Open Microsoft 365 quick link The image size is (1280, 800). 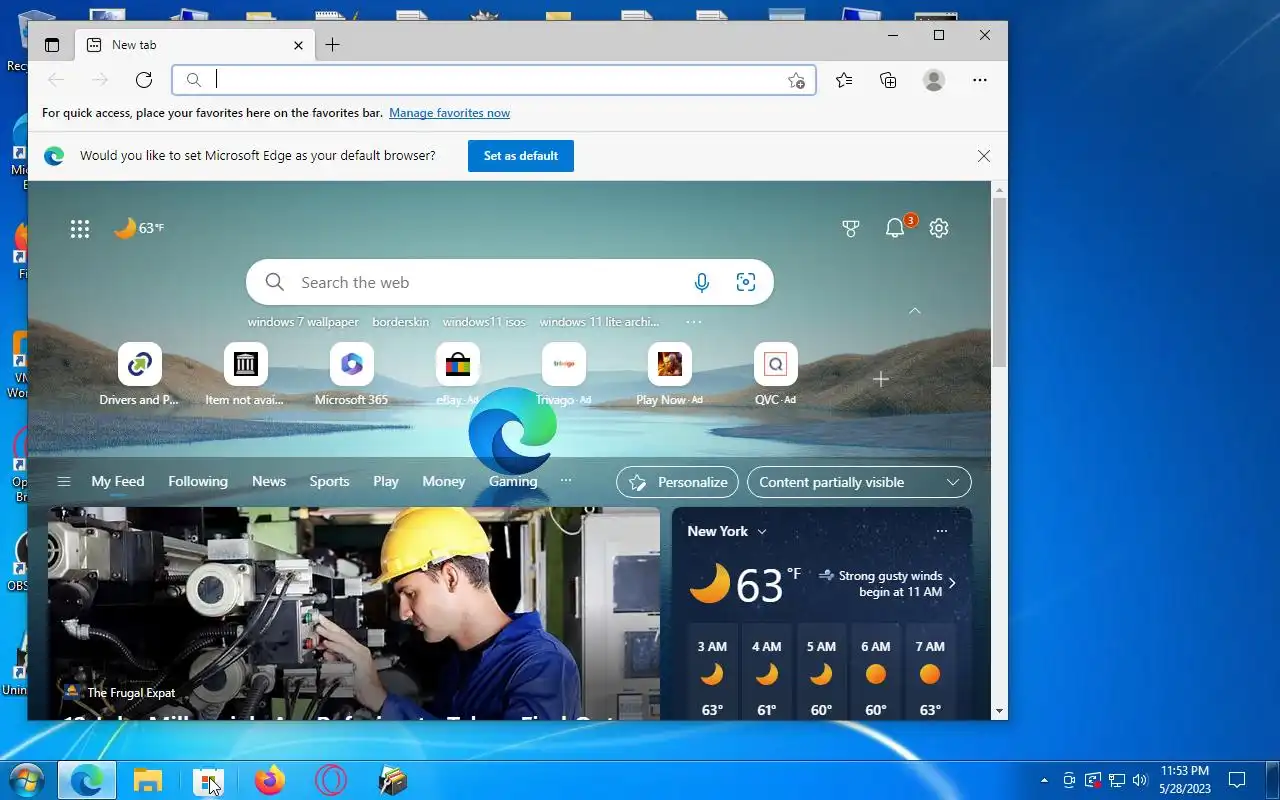tap(351, 375)
